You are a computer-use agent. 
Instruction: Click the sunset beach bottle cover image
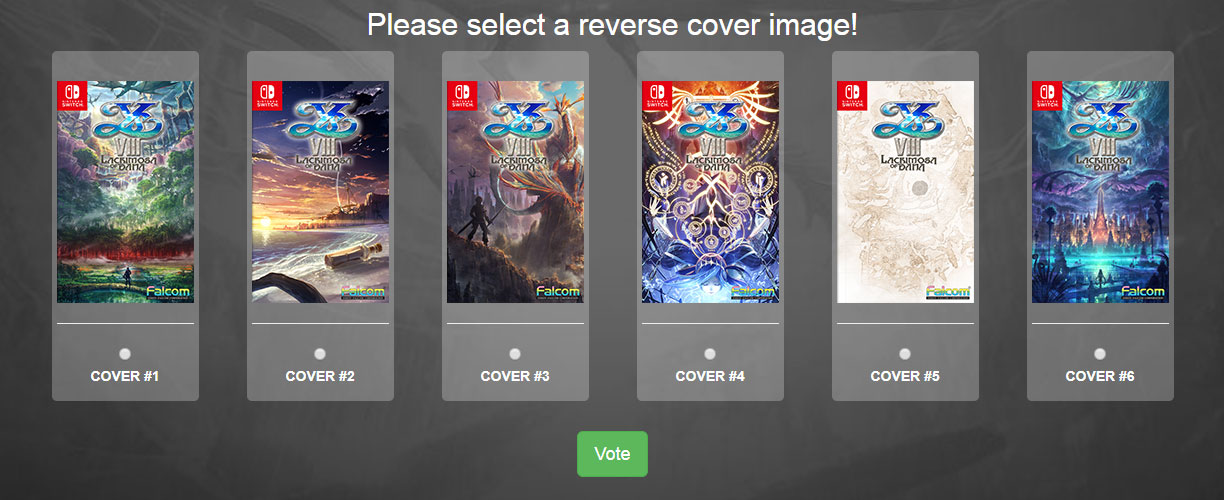coord(320,192)
